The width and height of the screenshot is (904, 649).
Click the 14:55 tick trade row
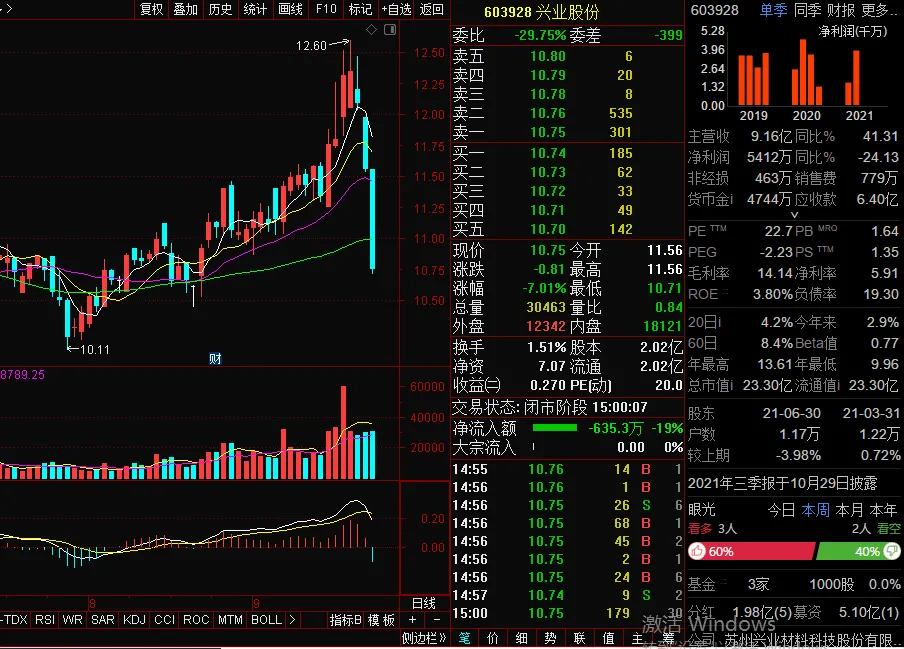pos(567,469)
